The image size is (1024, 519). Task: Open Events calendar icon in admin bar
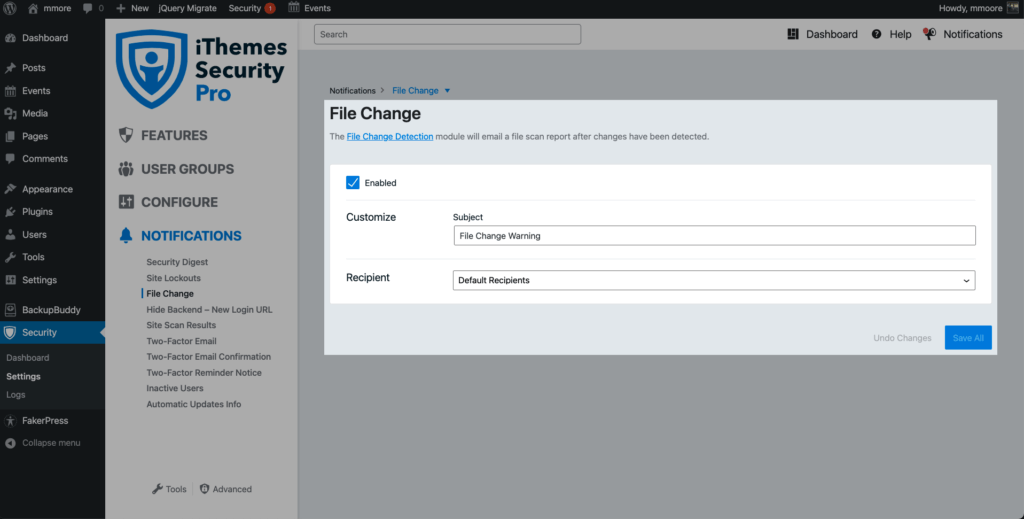click(x=294, y=8)
